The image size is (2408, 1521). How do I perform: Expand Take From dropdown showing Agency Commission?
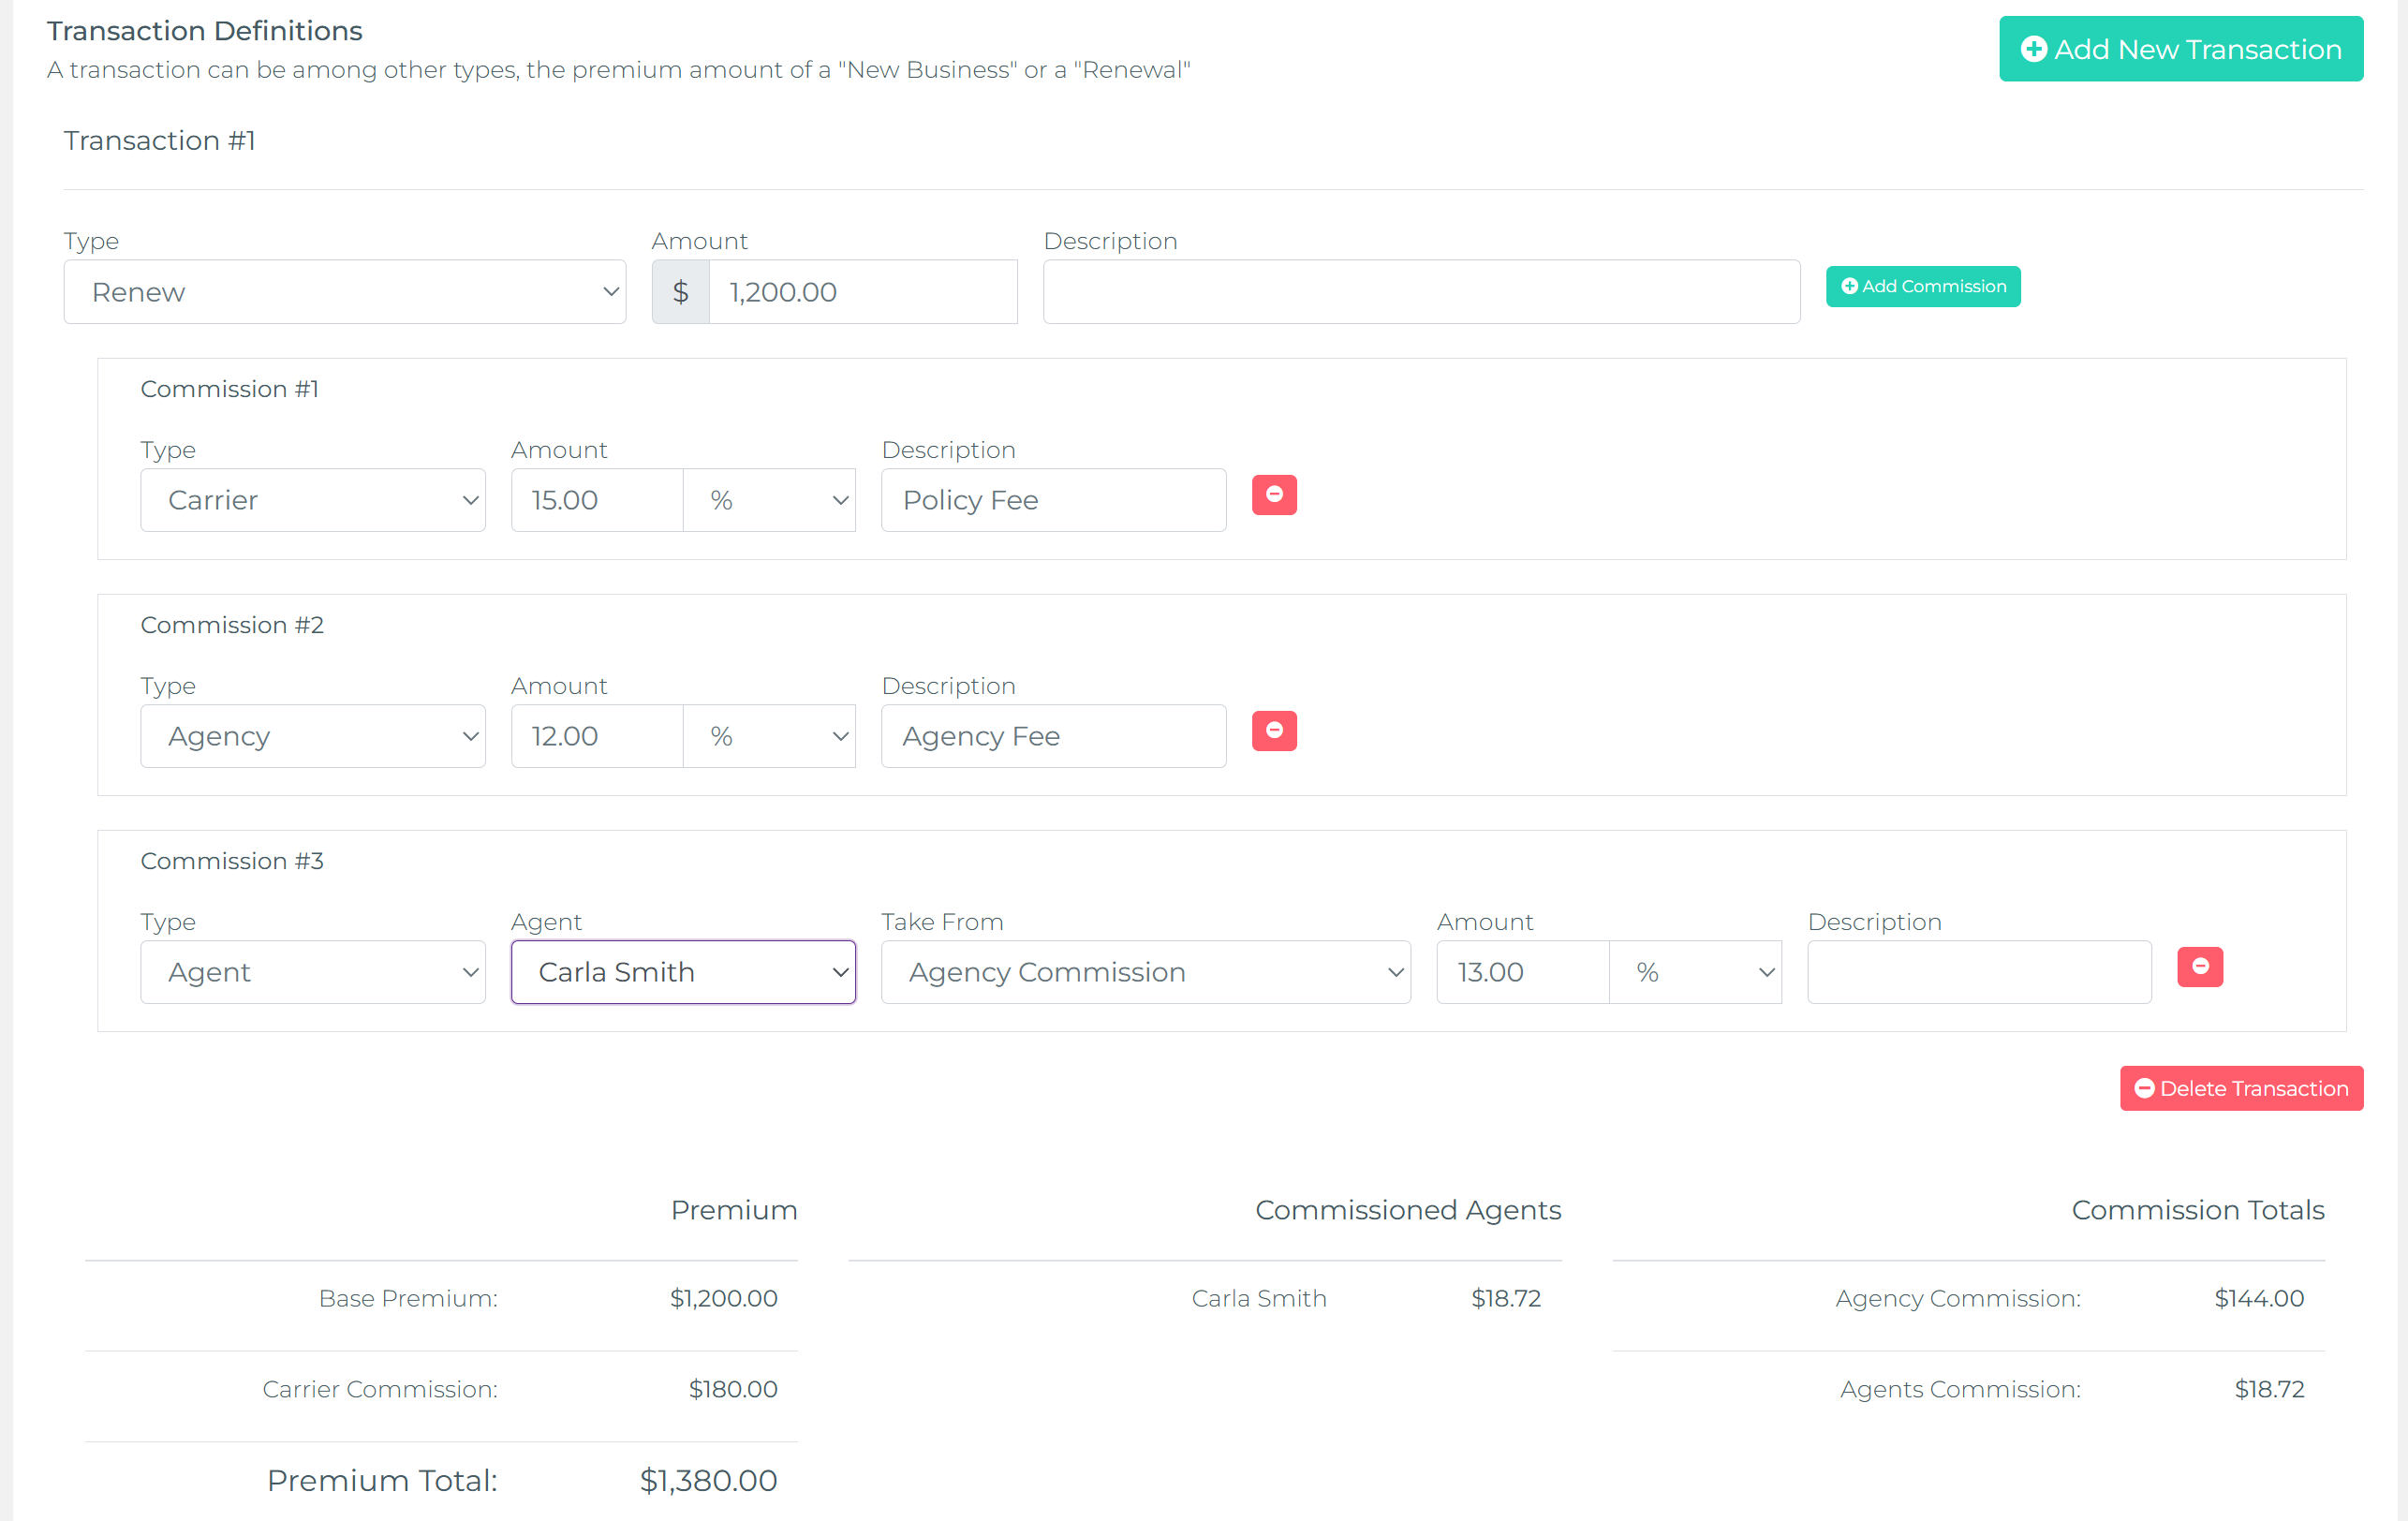1145,972
